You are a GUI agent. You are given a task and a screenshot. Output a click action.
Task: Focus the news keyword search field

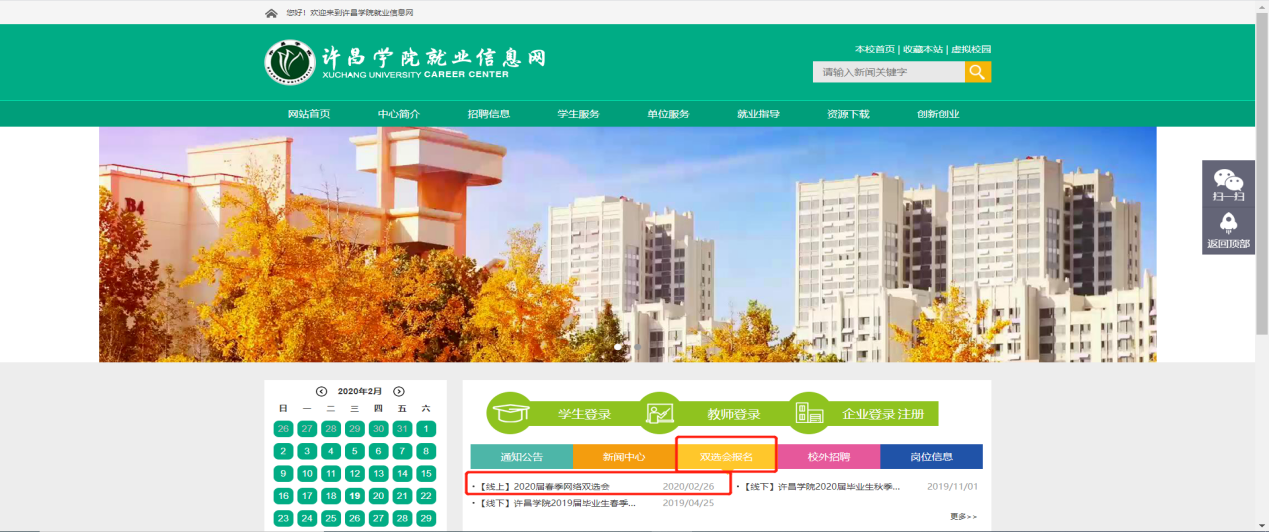tap(888, 72)
